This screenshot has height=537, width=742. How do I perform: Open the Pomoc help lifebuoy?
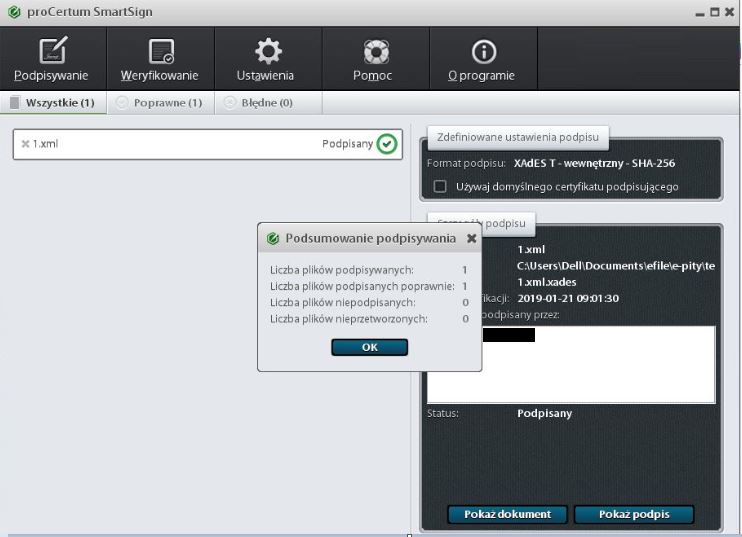(x=372, y=59)
